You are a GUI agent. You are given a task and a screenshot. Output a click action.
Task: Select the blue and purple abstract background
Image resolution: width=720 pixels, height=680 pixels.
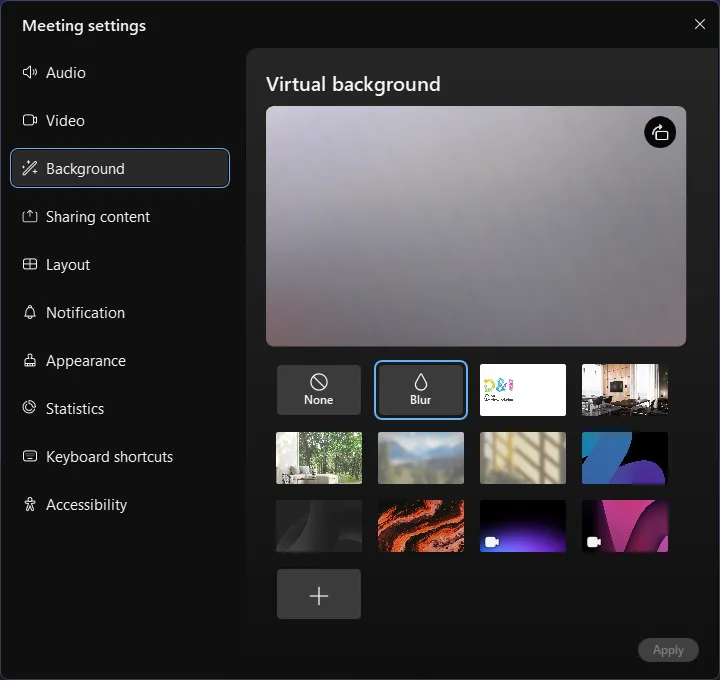click(625, 458)
